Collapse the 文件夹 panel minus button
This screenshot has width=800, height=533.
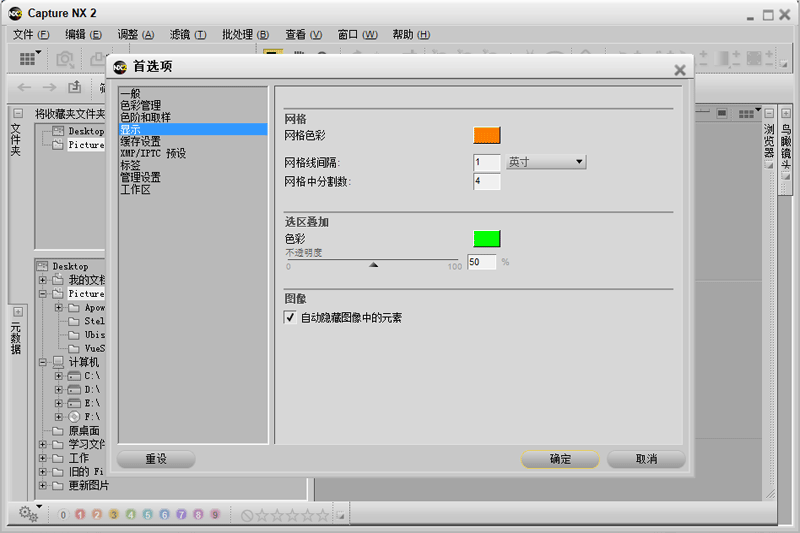pos(18,113)
